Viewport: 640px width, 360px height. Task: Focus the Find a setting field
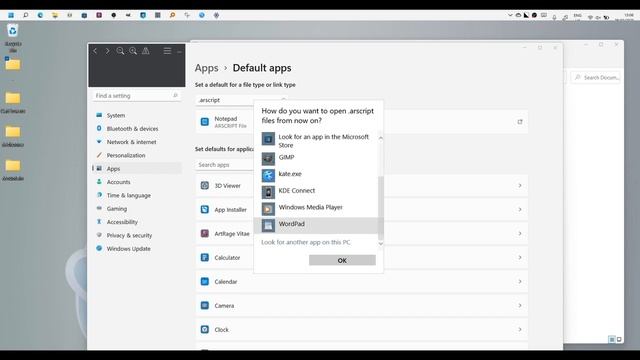[x=137, y=96]
